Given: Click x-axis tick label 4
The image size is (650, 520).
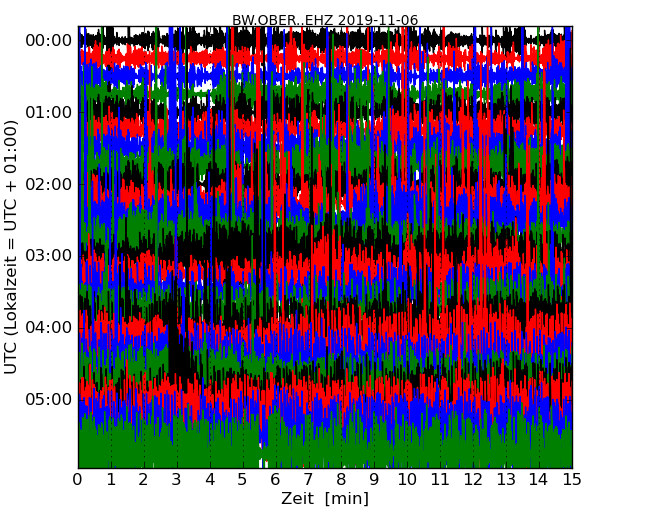Looking at the screenshot, I should [210, 480].
